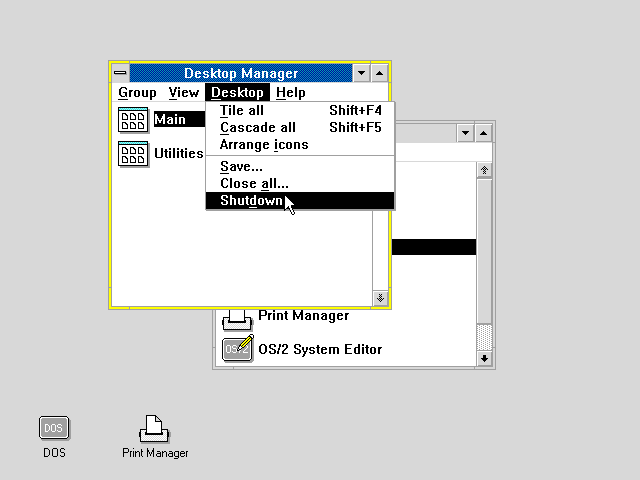The width and height of the screenshot is (640, 480).
Task: Open the Group menu
Action: (137, 93)
